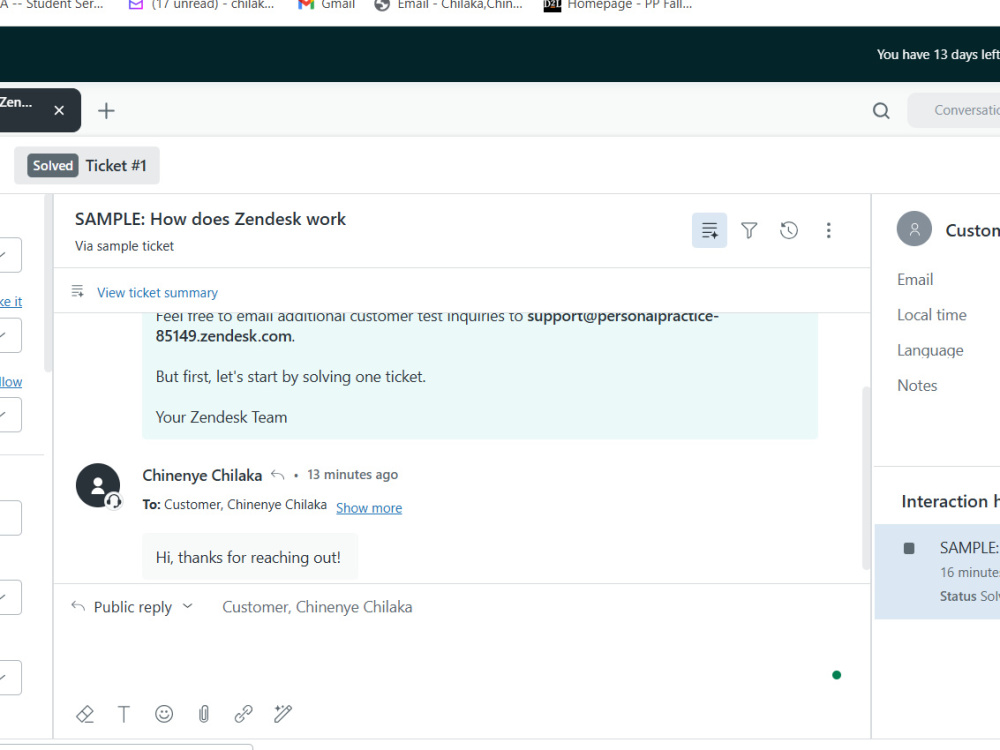Click recipient field Customer, Chinenye Chilaka
The height and width of the screenshot is (750, 1000).
coord(317,607)
